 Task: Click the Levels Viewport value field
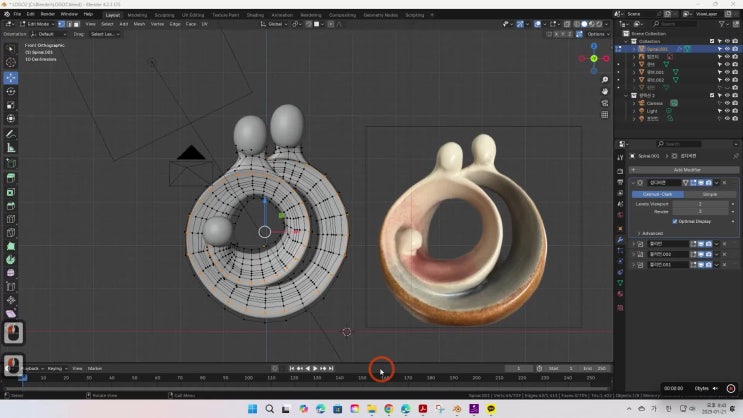(x=699, y=203)
